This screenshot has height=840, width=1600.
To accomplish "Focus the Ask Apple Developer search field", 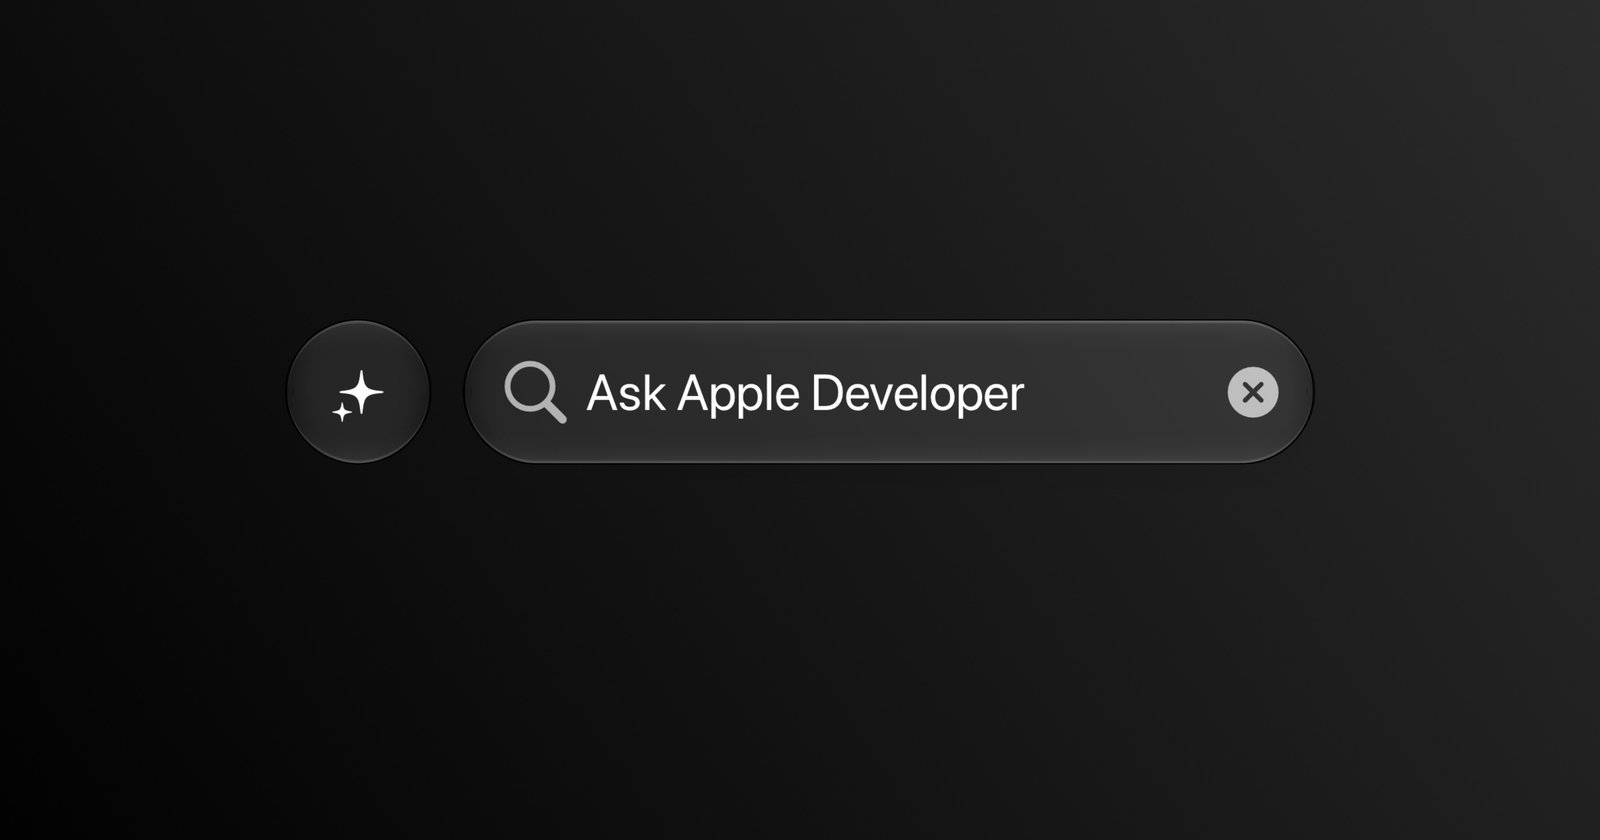I will (889, 392).
